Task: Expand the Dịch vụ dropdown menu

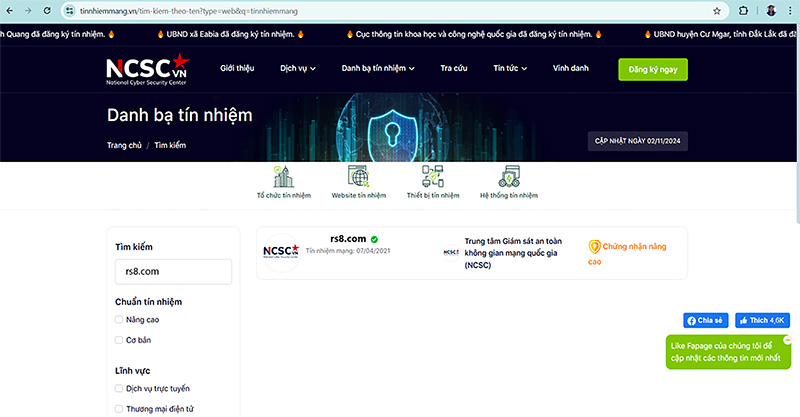Action: tap(298, 68)
